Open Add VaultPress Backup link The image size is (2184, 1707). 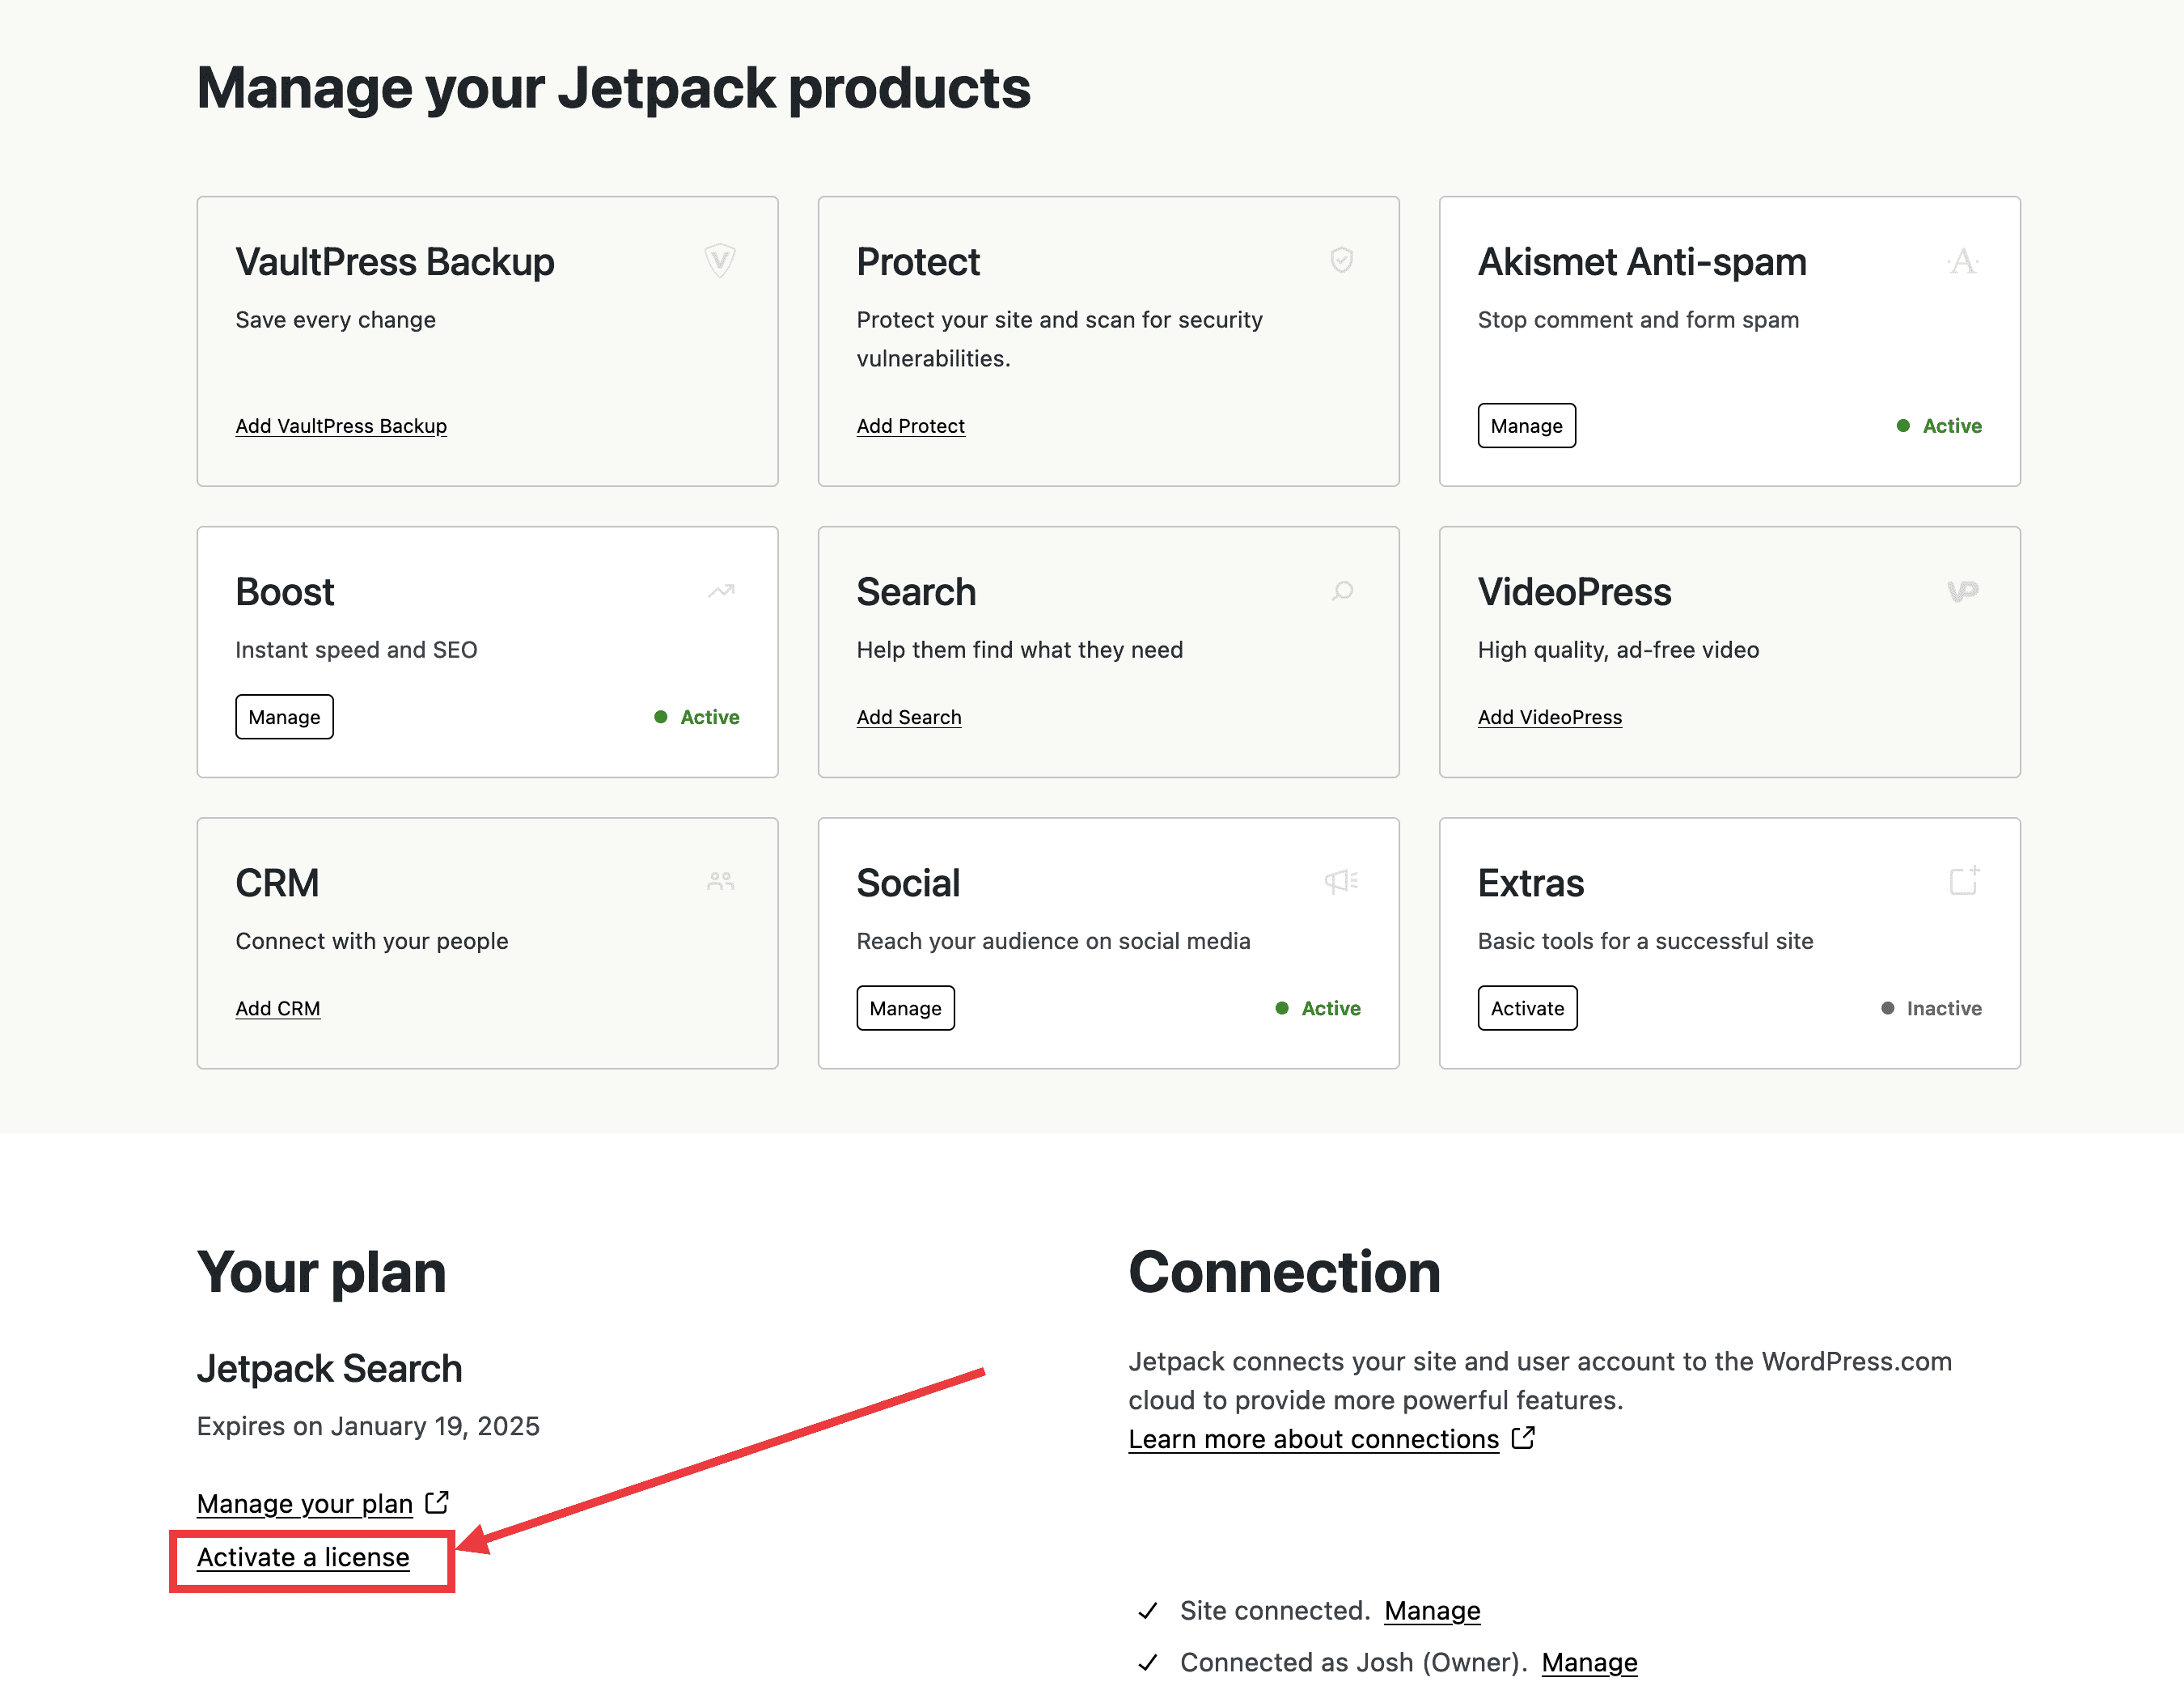341,426
